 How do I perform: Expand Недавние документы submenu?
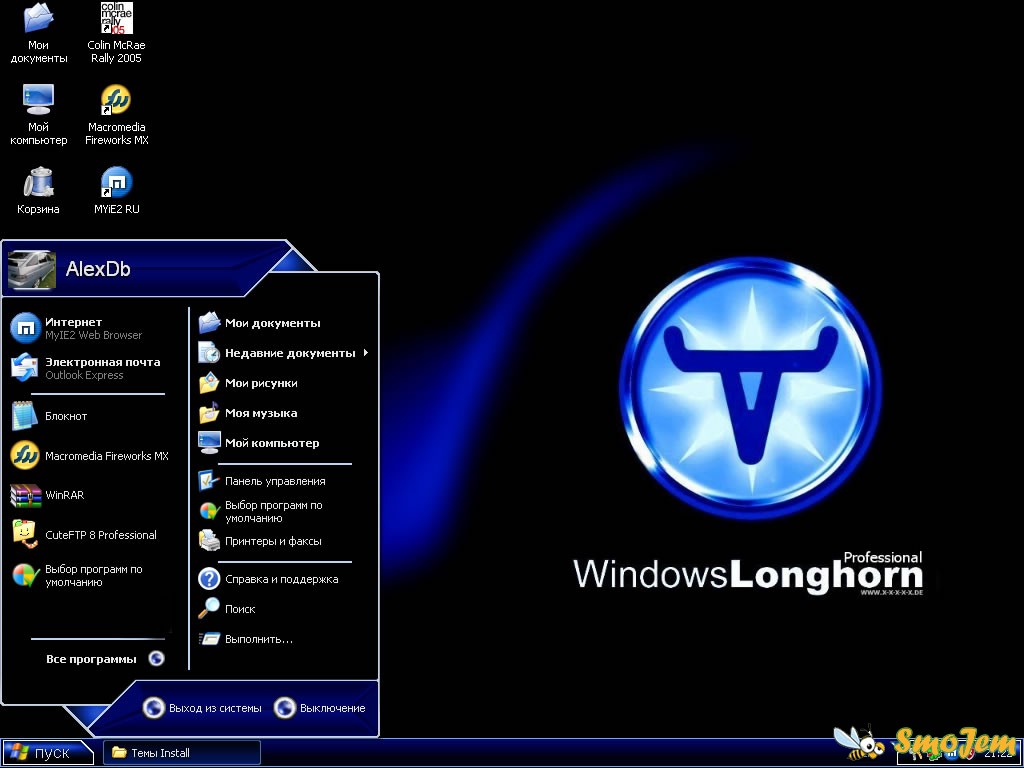(x=285, y=353)
